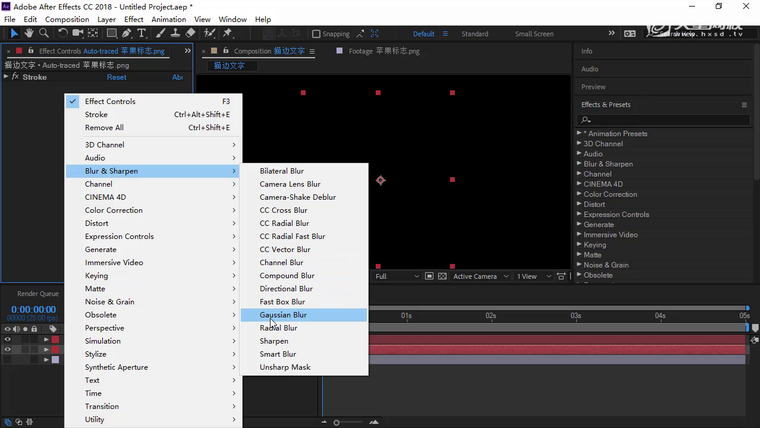Image resolution: width=760 pixels, height=428 pixels.
Task: Choose Gaussian Blur from the submenu
Action: 283,315
